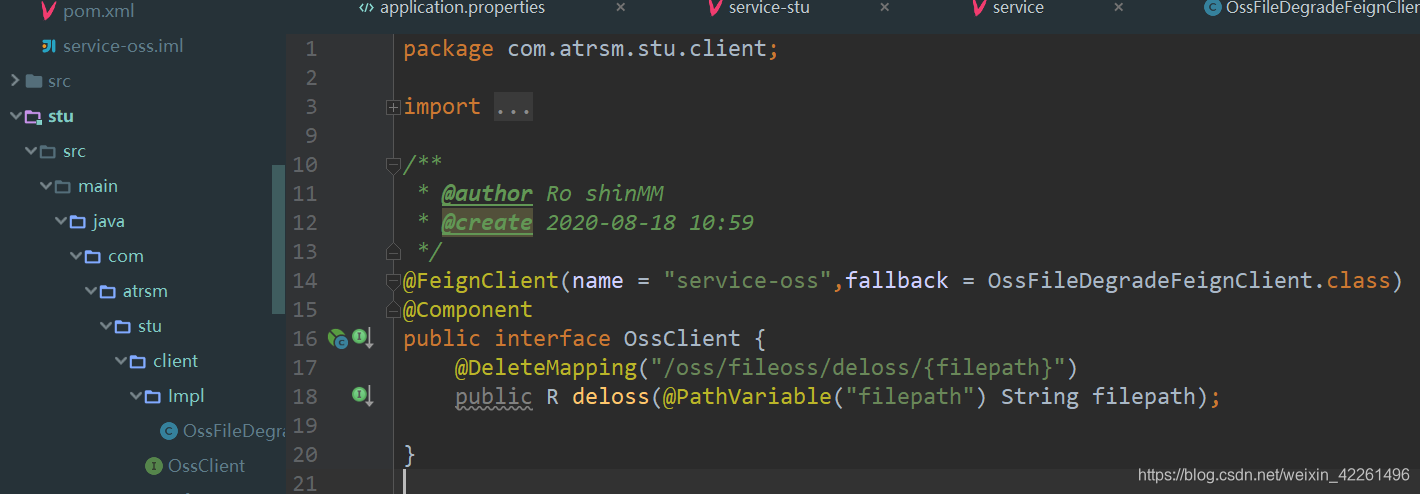The height and width of the screenshot is (494, 1420).
Task: Click the Maven icon beside pom.xml
Action: click(47, 12)
